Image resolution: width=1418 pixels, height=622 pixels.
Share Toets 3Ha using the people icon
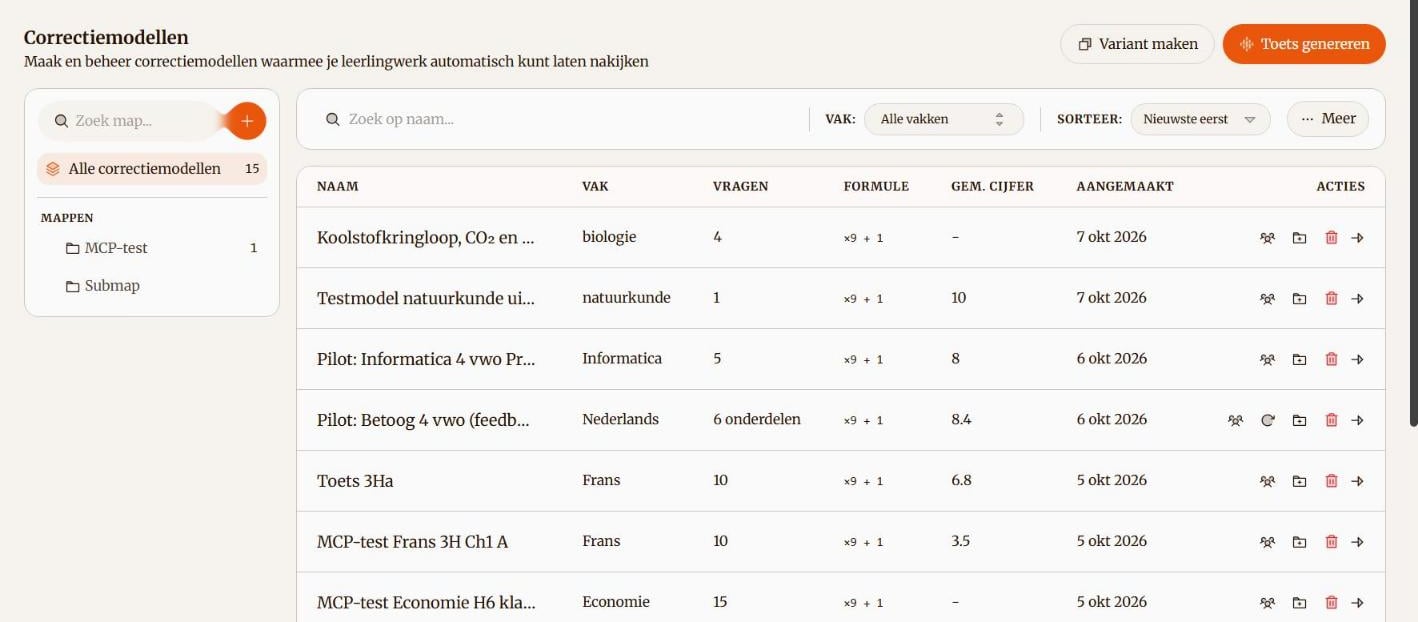point(1267,482)
